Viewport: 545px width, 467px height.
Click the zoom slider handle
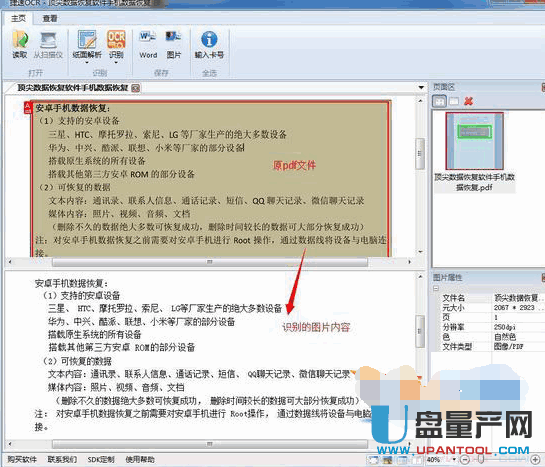tap(480, 459)
